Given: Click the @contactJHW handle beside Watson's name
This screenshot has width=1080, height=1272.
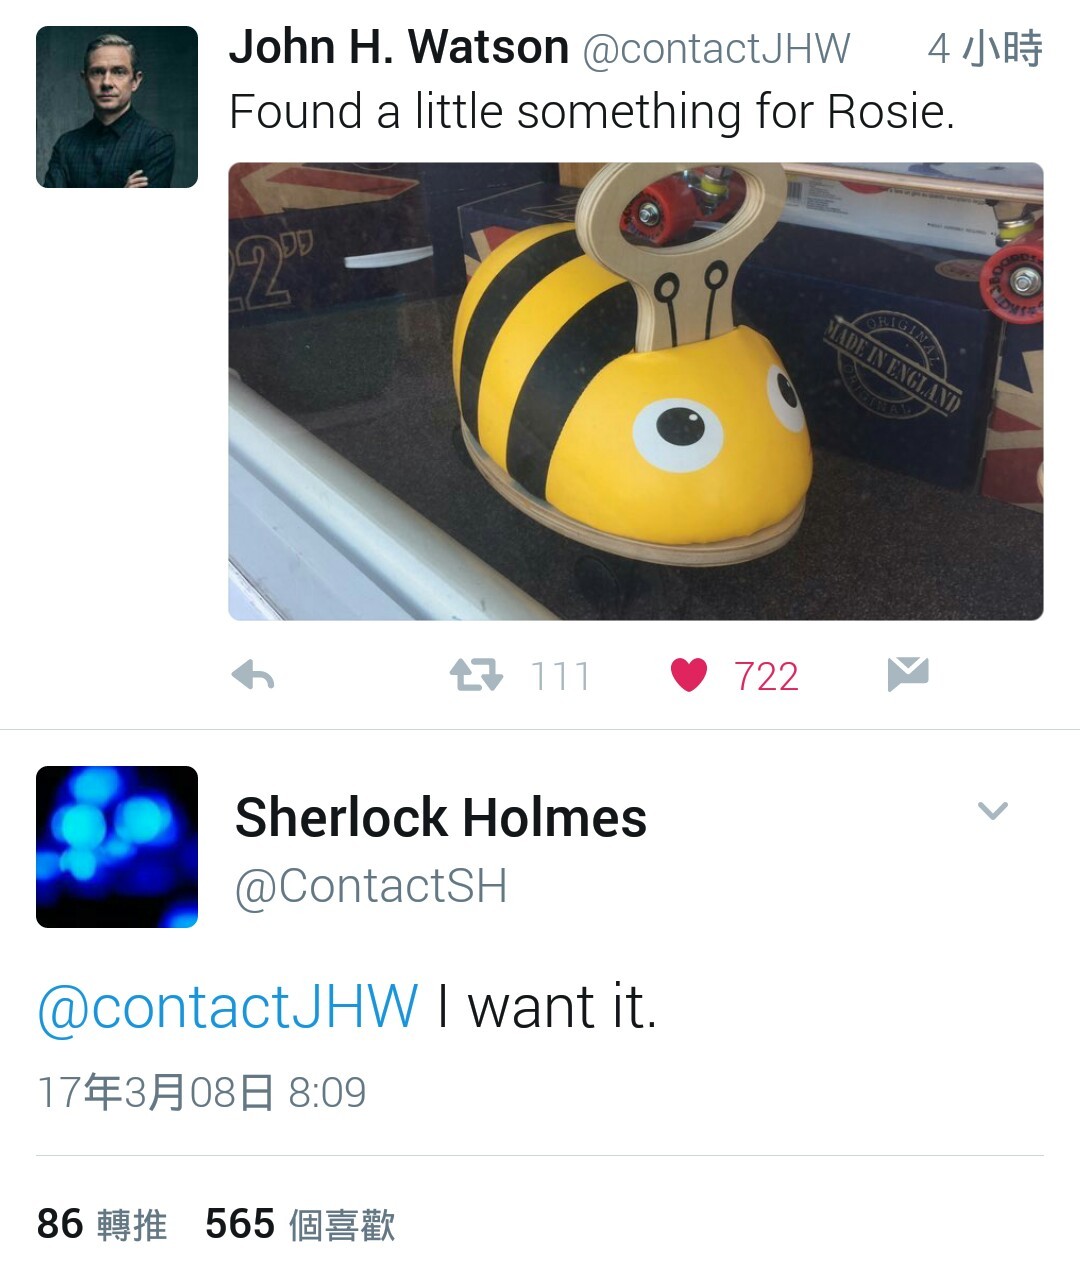Looking at the screenshot, I should coord(716,49).
